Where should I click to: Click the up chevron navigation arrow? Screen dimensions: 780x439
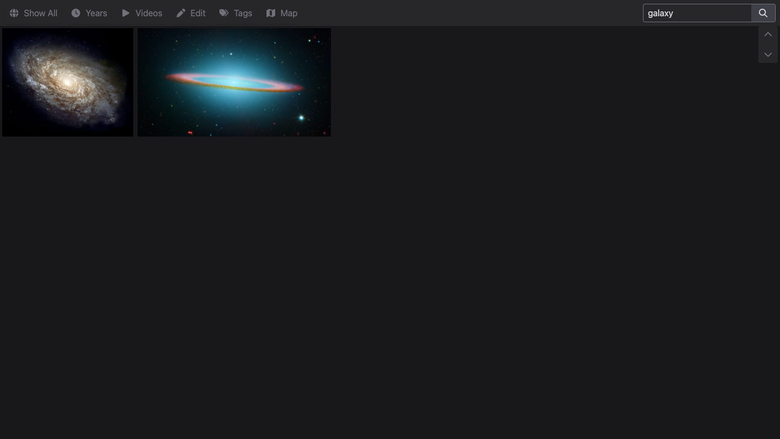click(768, 34)
